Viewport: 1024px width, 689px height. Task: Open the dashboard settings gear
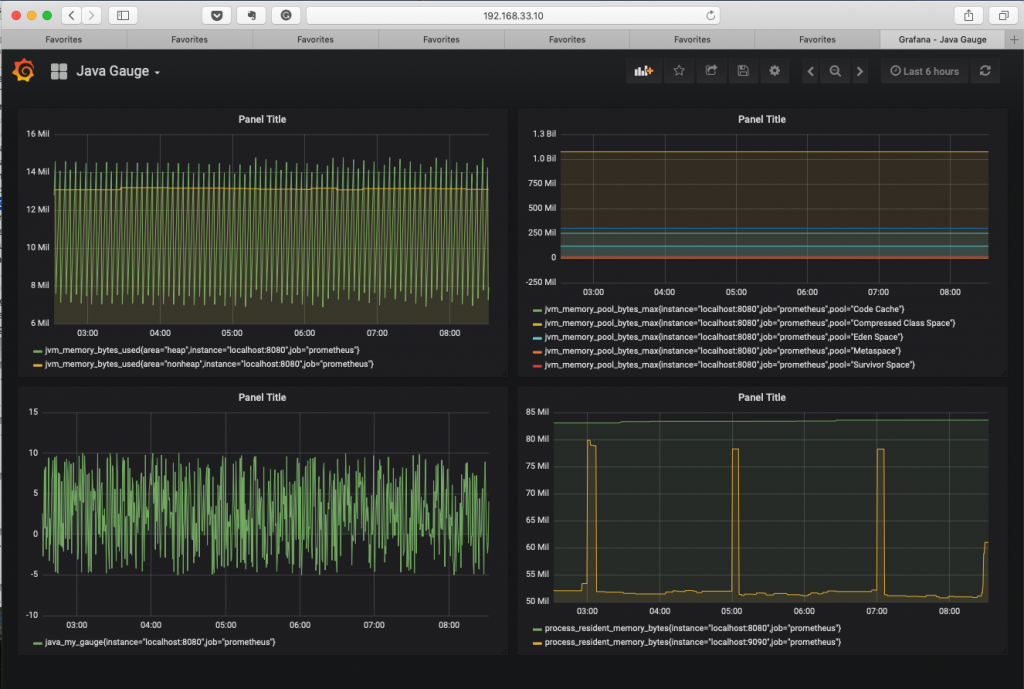coord(774,71)
